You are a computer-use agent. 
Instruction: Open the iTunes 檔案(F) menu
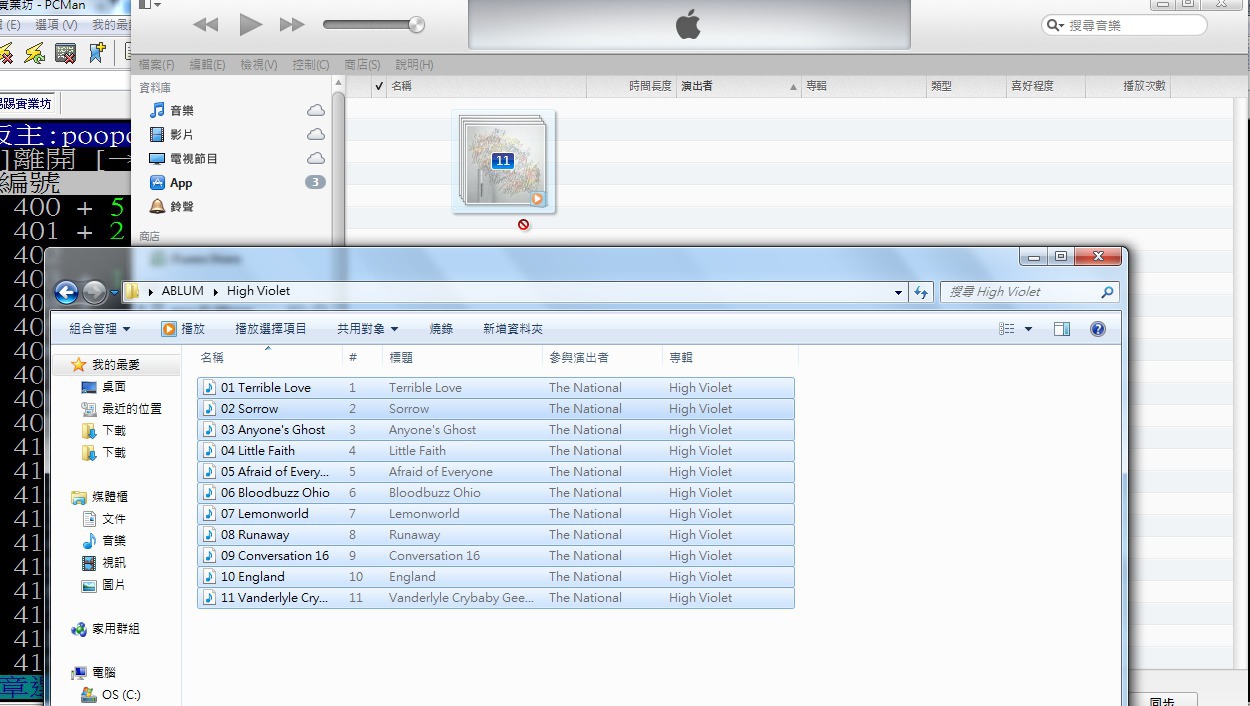pos(156,64)
